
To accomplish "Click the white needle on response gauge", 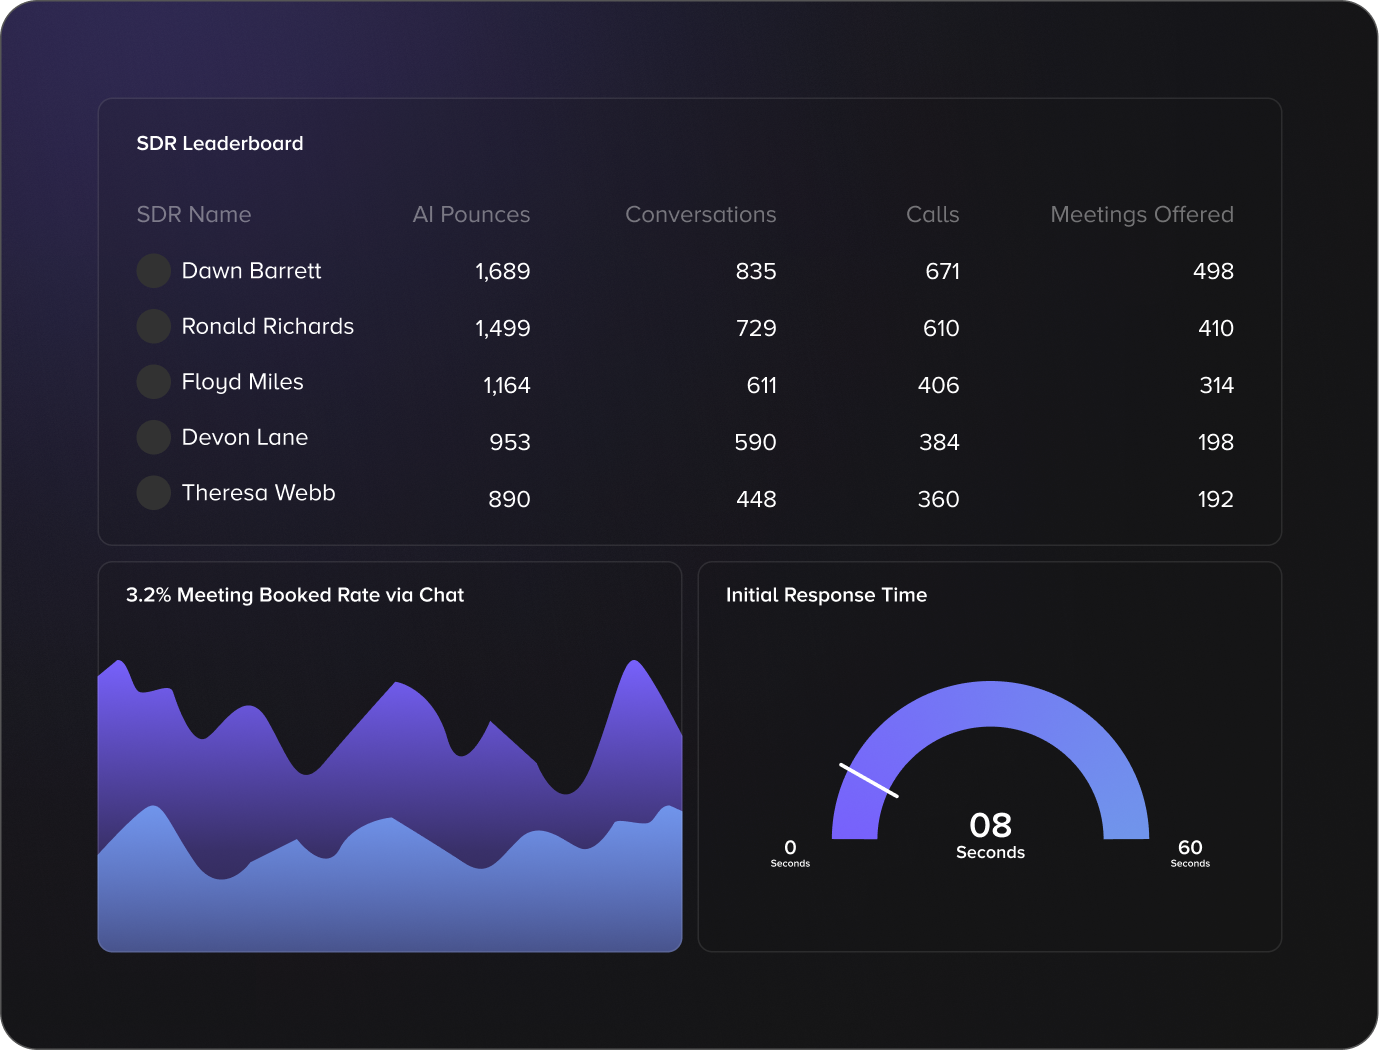I will [868, 780].
